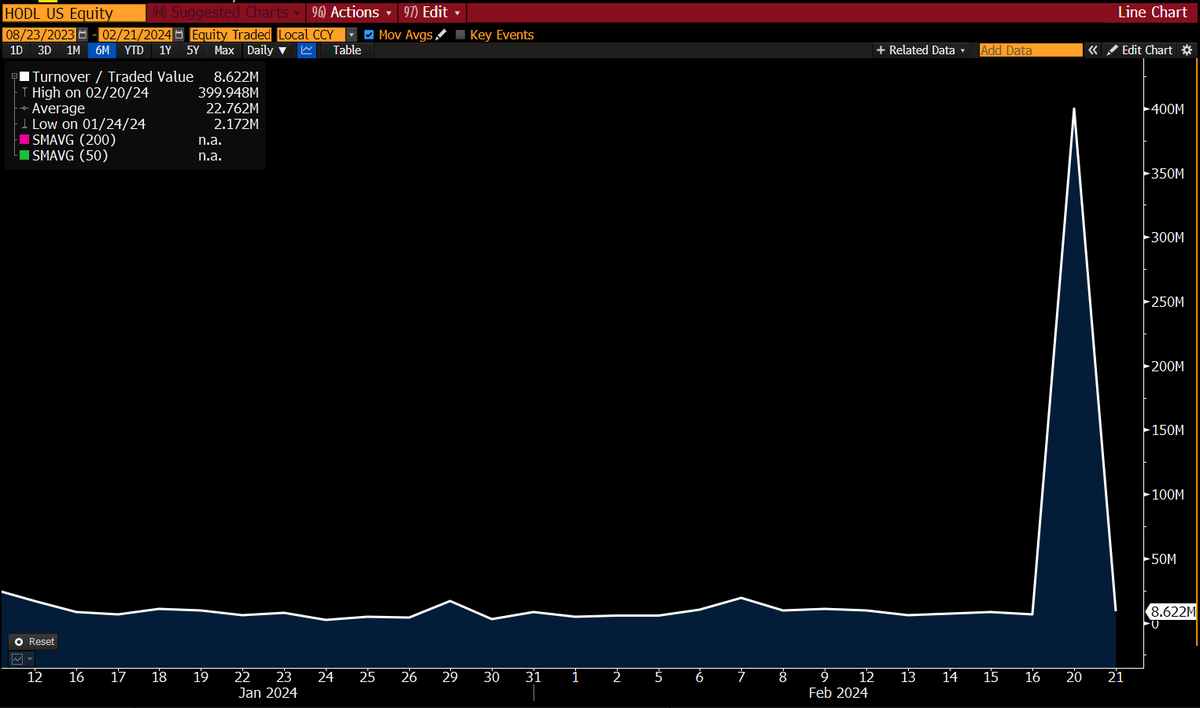Click the 08/23/2023 start date field
The width and height of the screenshot is (1200, 708).
coord(41,35)
